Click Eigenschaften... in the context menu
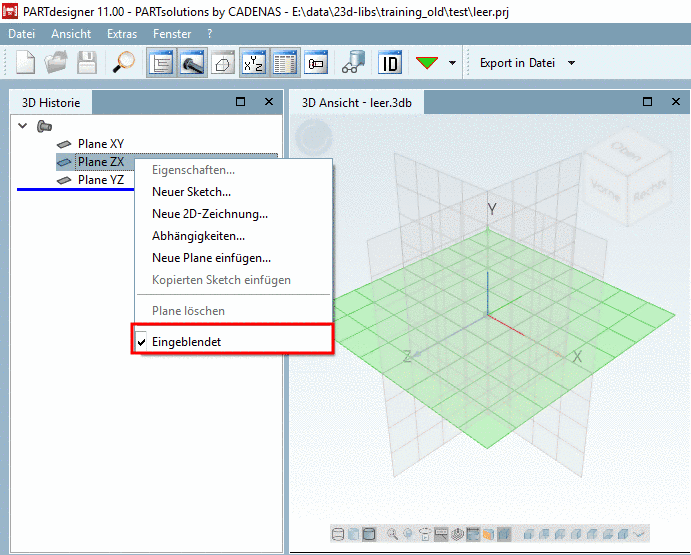 tap(234, 170)
